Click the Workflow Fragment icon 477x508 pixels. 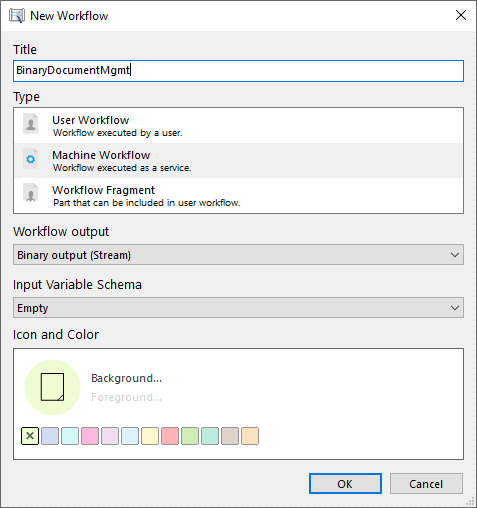(31, 193)
